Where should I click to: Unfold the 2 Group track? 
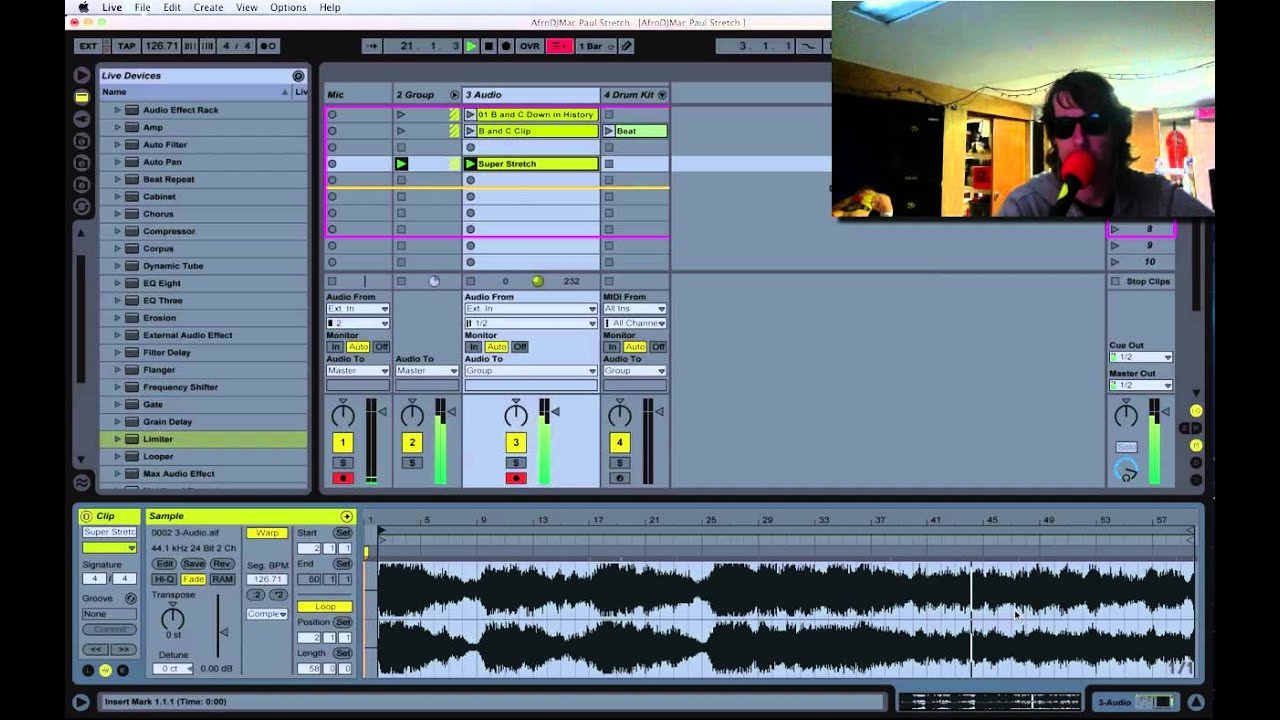point(454,95)
